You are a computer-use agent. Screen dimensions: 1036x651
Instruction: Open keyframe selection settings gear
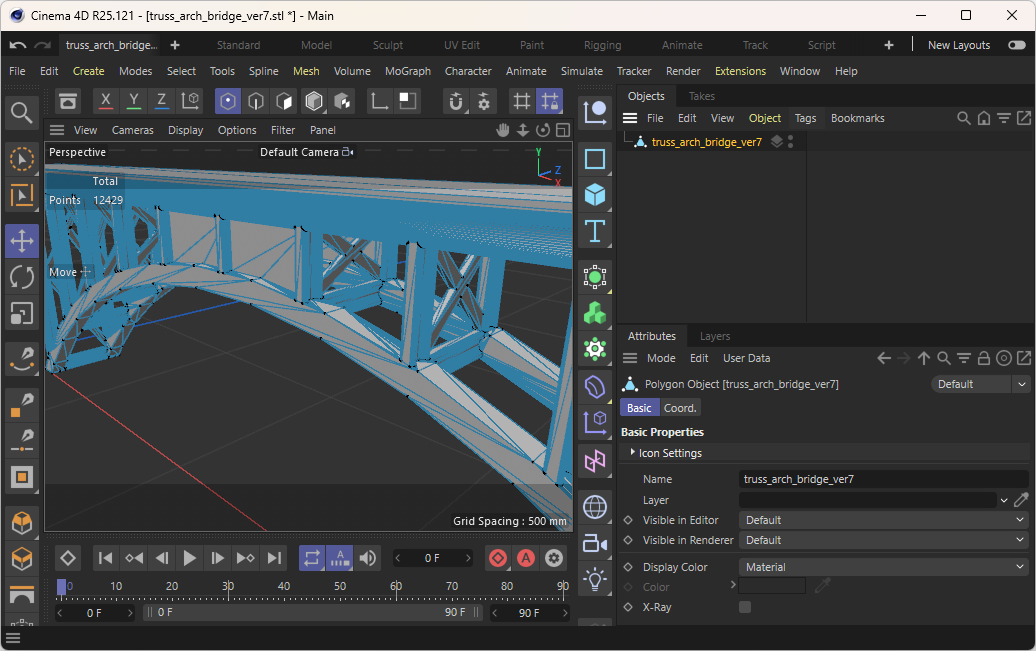[554, 558]
